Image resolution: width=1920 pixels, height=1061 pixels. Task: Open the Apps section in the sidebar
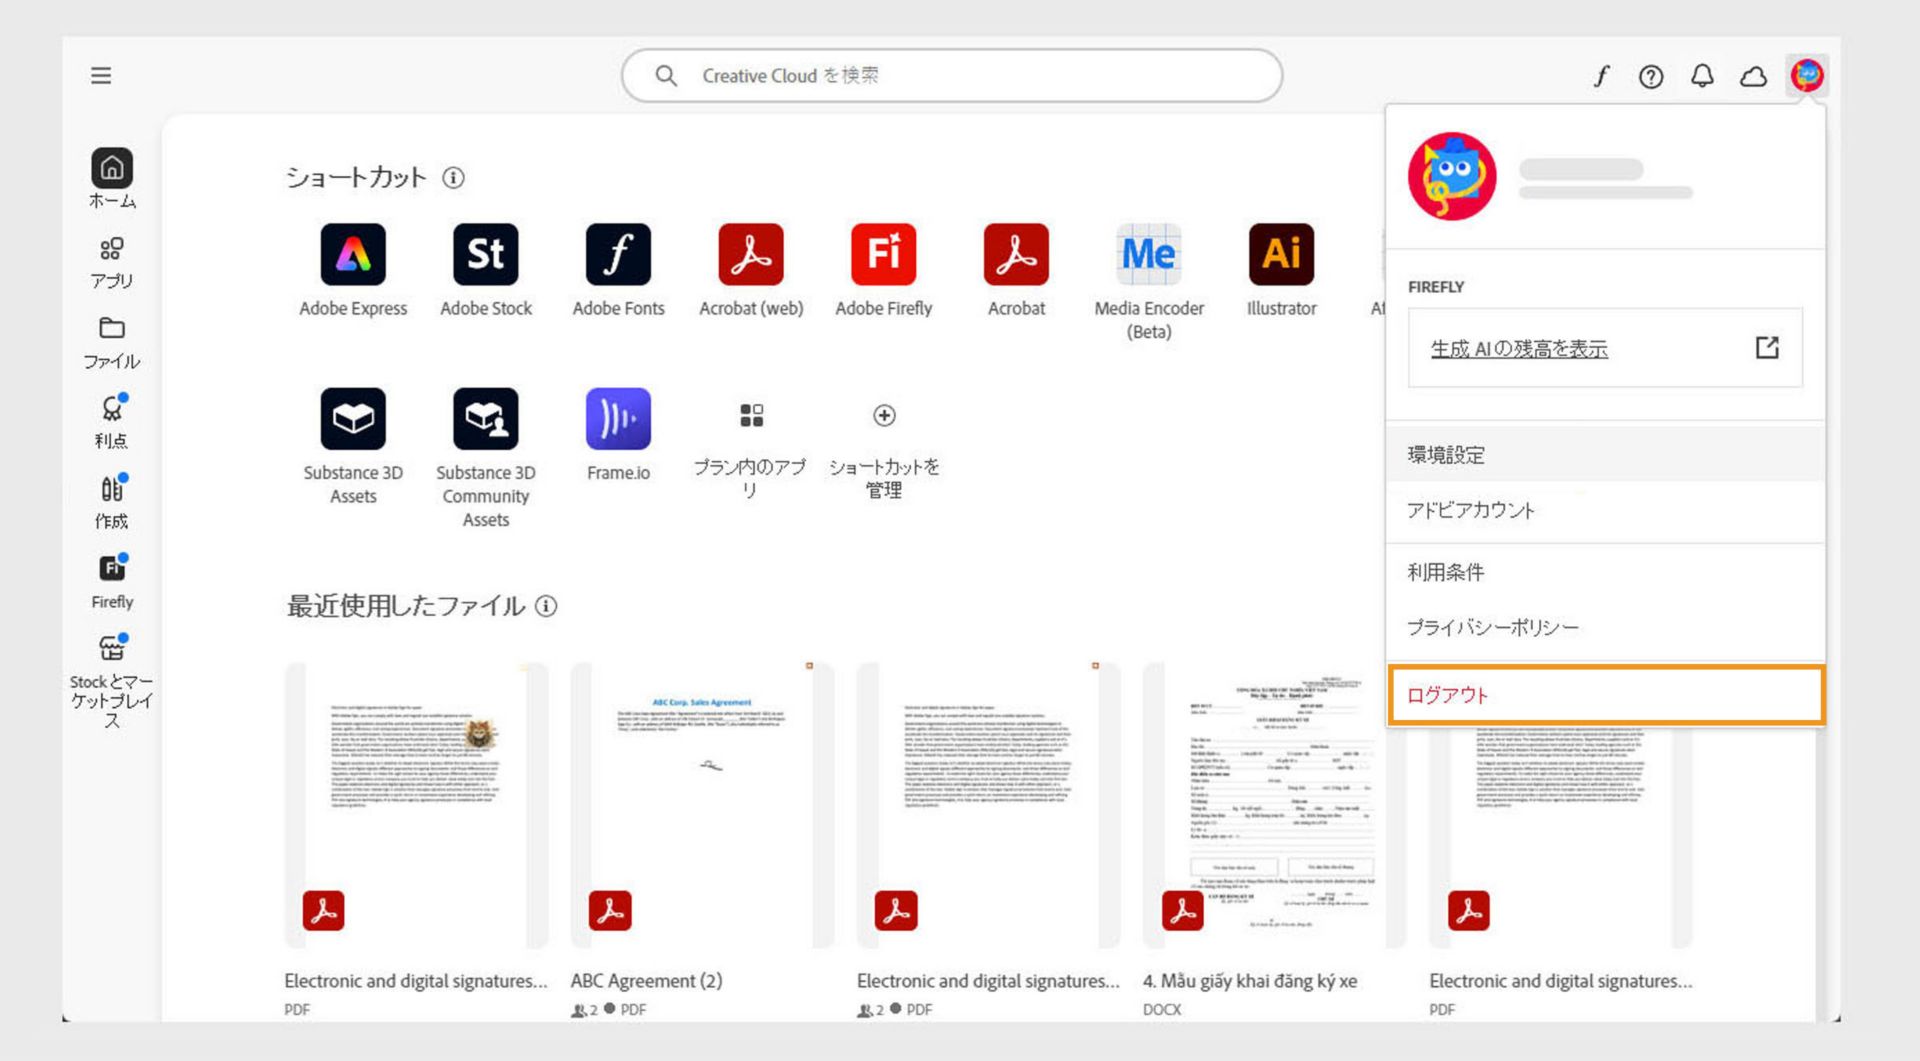[112, 263]
